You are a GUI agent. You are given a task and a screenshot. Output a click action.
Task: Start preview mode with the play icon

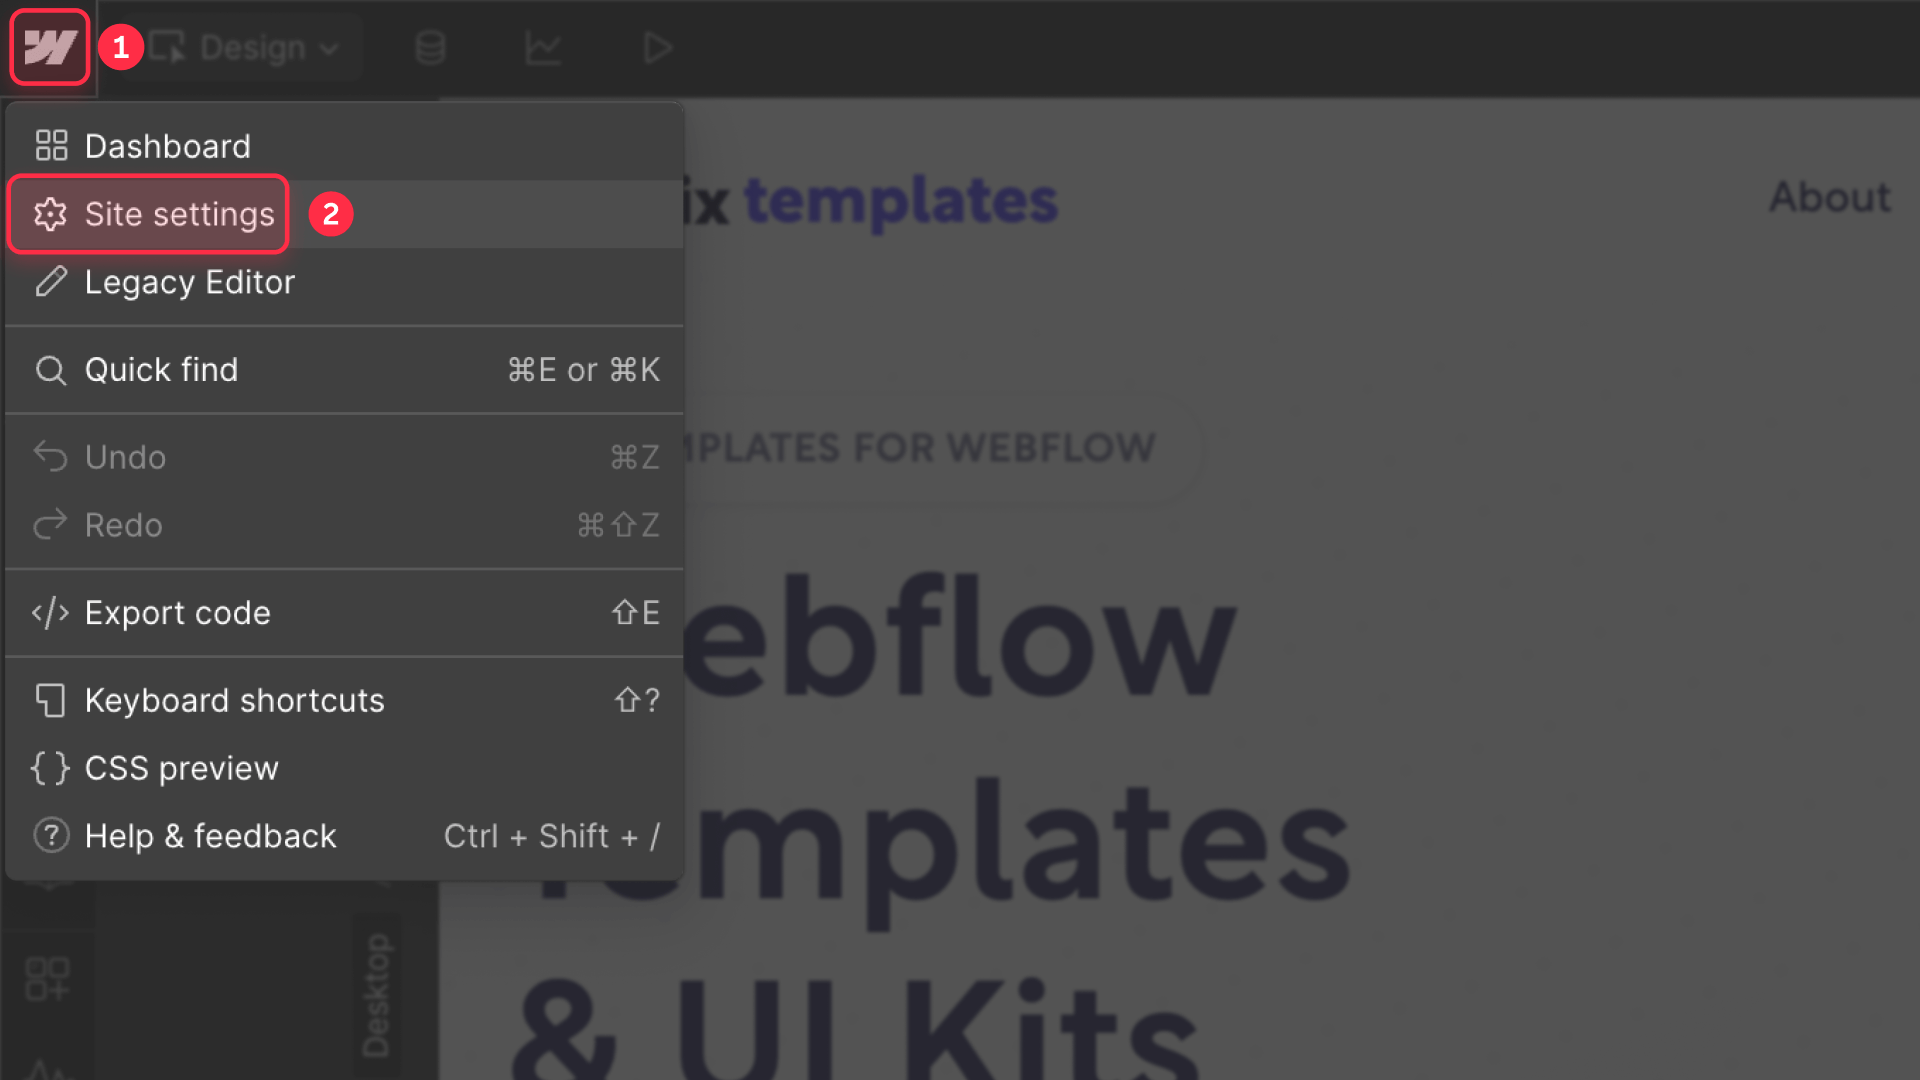[657, 48]
